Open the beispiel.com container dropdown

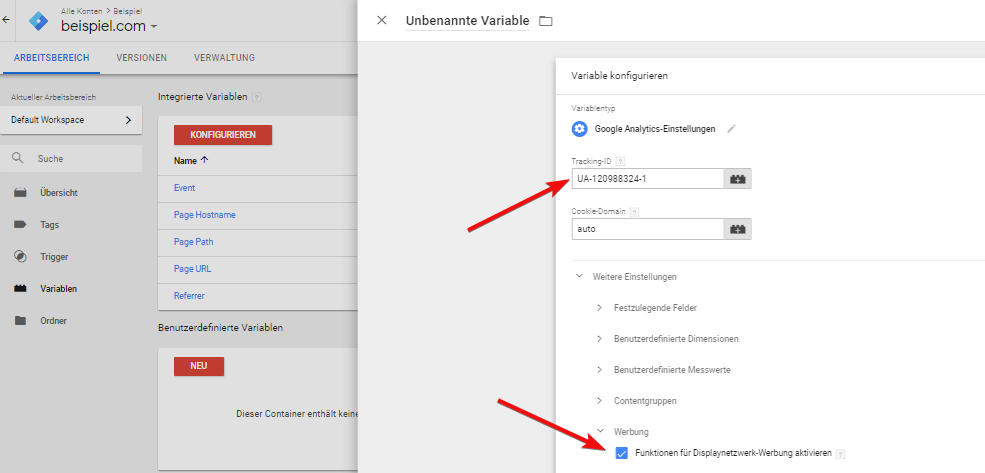click(109, 26)
